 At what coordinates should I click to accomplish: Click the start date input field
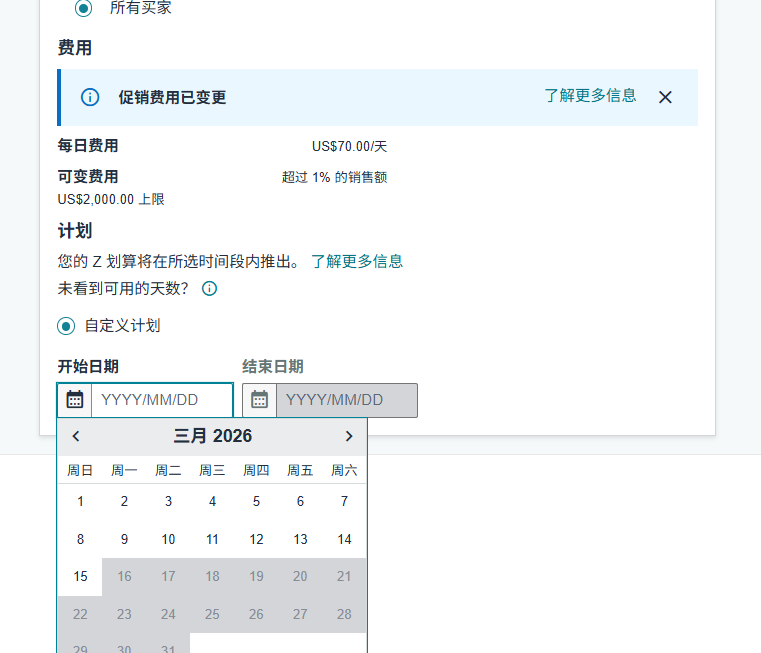click(x=162, y=400)
